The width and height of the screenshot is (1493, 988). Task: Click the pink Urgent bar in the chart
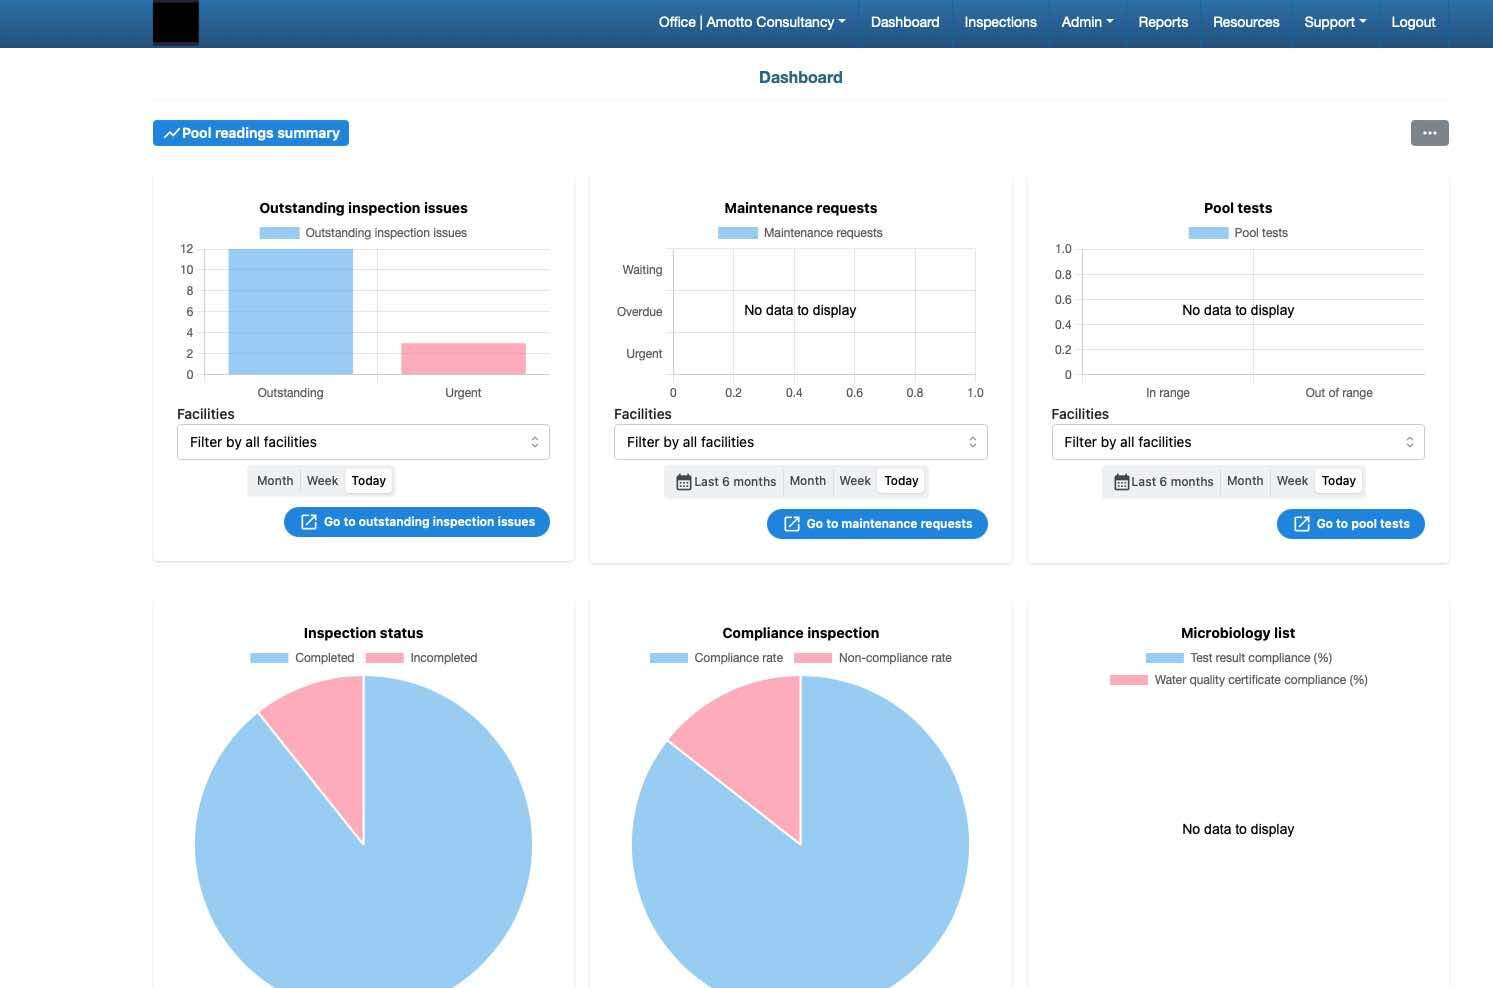(x=463, y=359)
